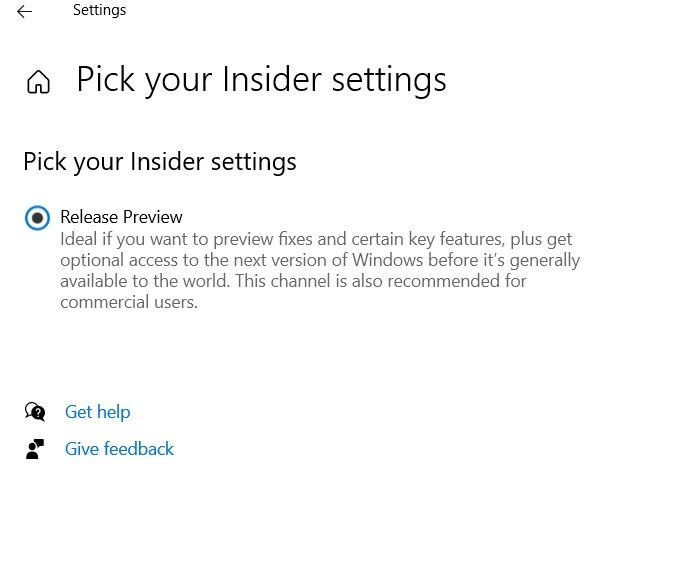
Task: Open the Get help link
Action: point(97,412)
